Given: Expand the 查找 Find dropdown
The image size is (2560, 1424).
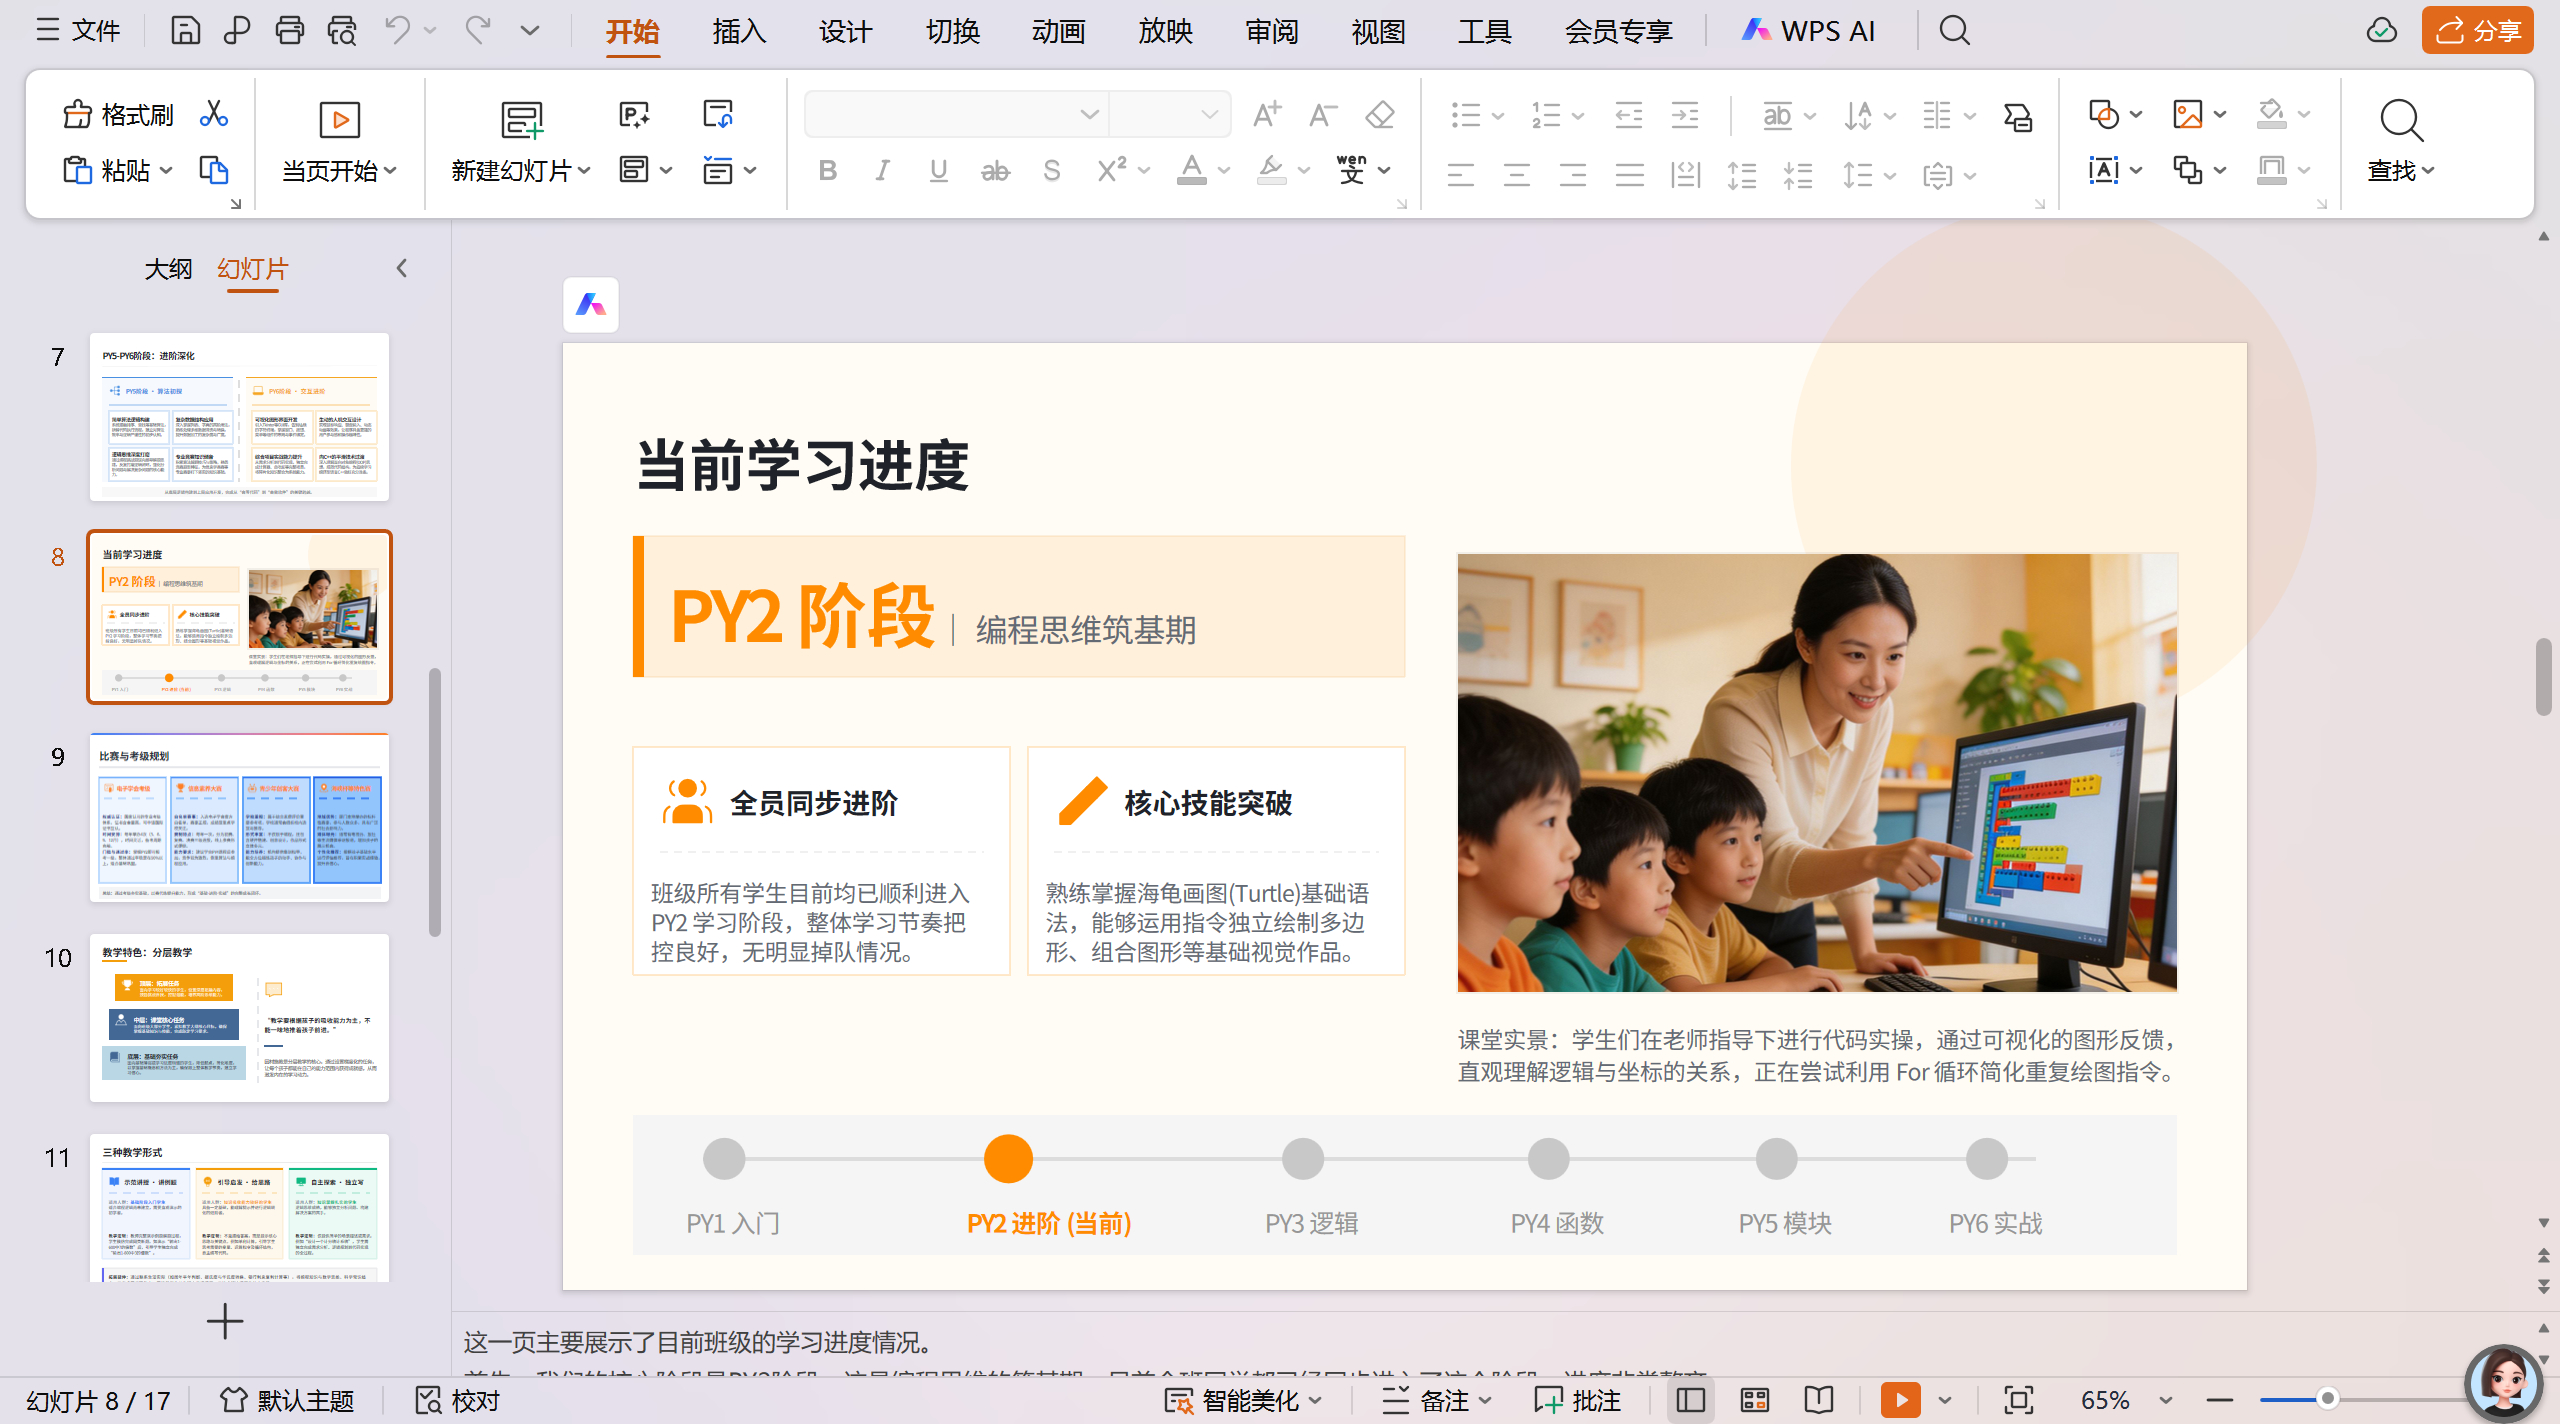Looking at the screenshot, I should pos(2427,171).
